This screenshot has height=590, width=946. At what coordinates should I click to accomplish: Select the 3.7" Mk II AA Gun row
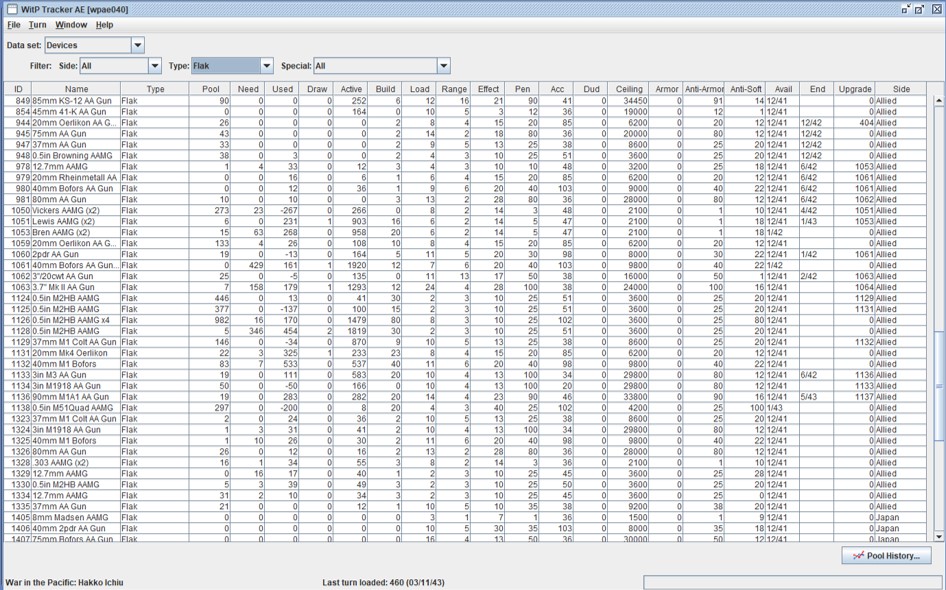point(465,287)
